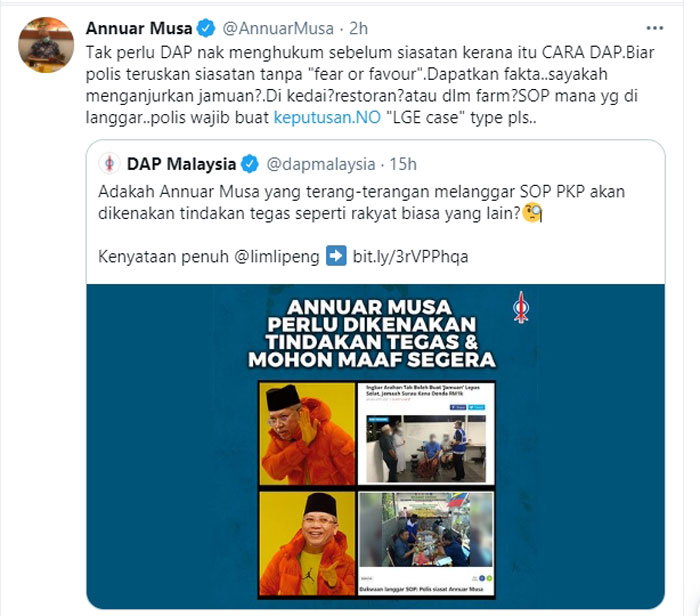Click the DAP rocket logo on banner

521,307
